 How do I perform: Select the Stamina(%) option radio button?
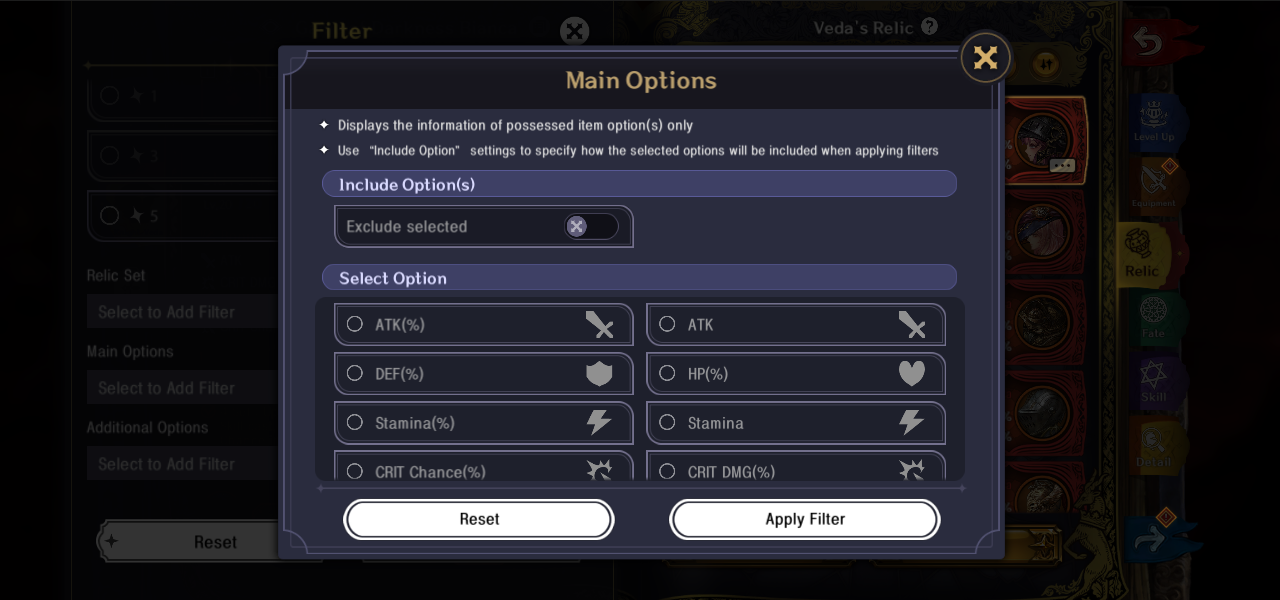click(x=355, y=423)
